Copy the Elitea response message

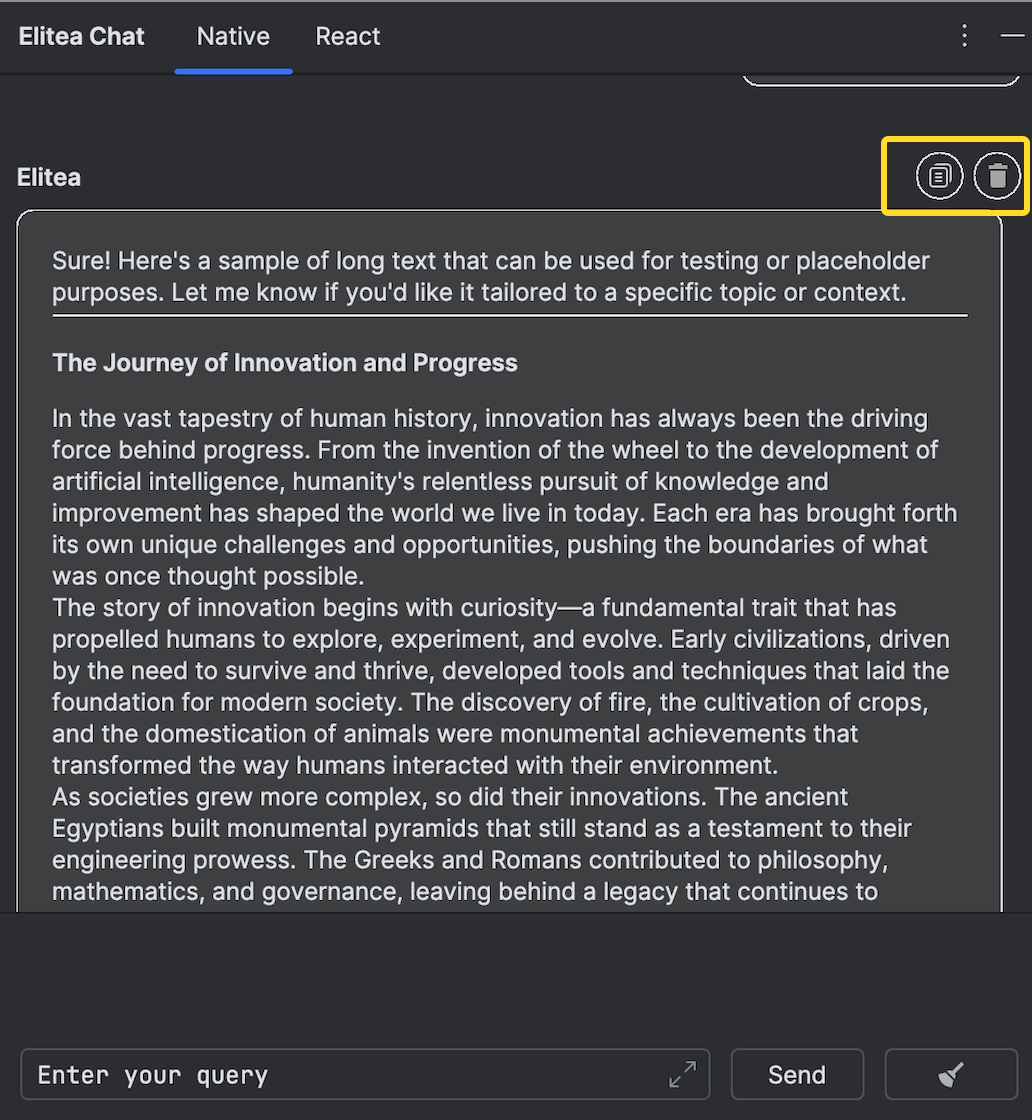939,176
